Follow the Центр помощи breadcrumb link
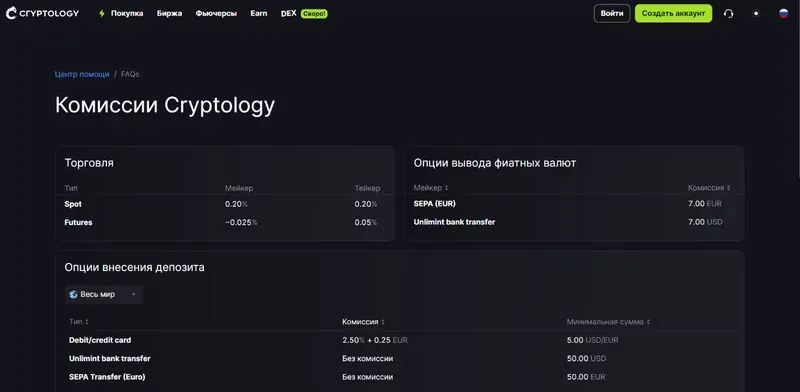This screenshot has height=392, width=800. [x=82, y=74]
